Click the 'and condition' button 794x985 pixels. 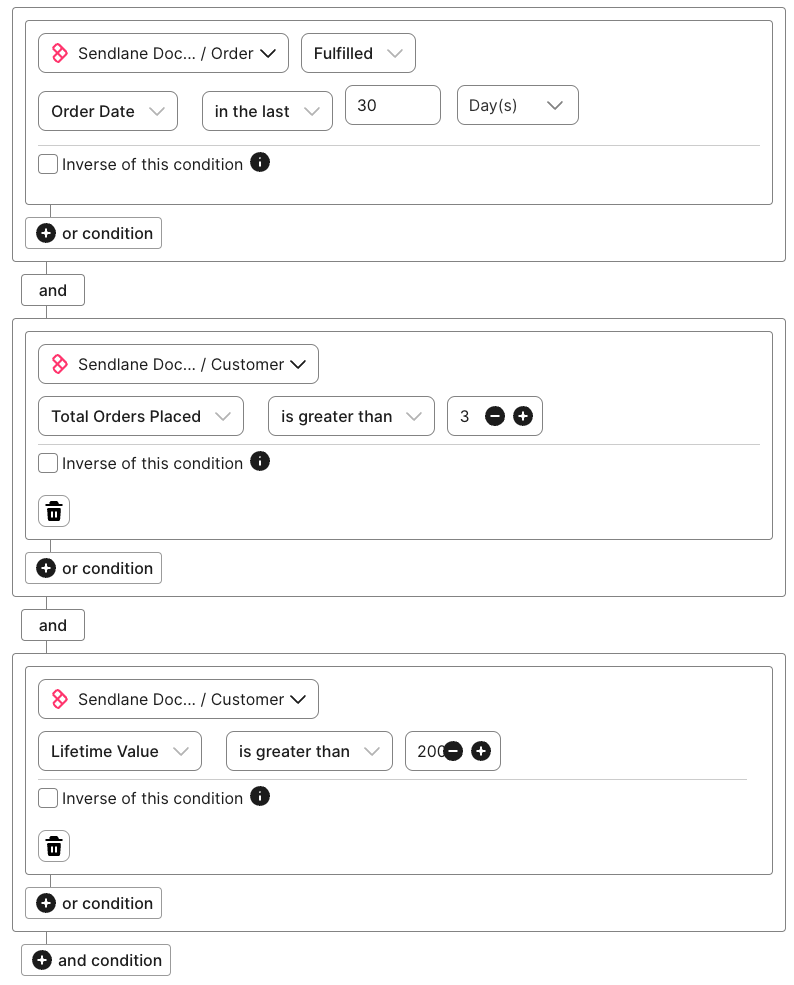(x=96, y=960)
